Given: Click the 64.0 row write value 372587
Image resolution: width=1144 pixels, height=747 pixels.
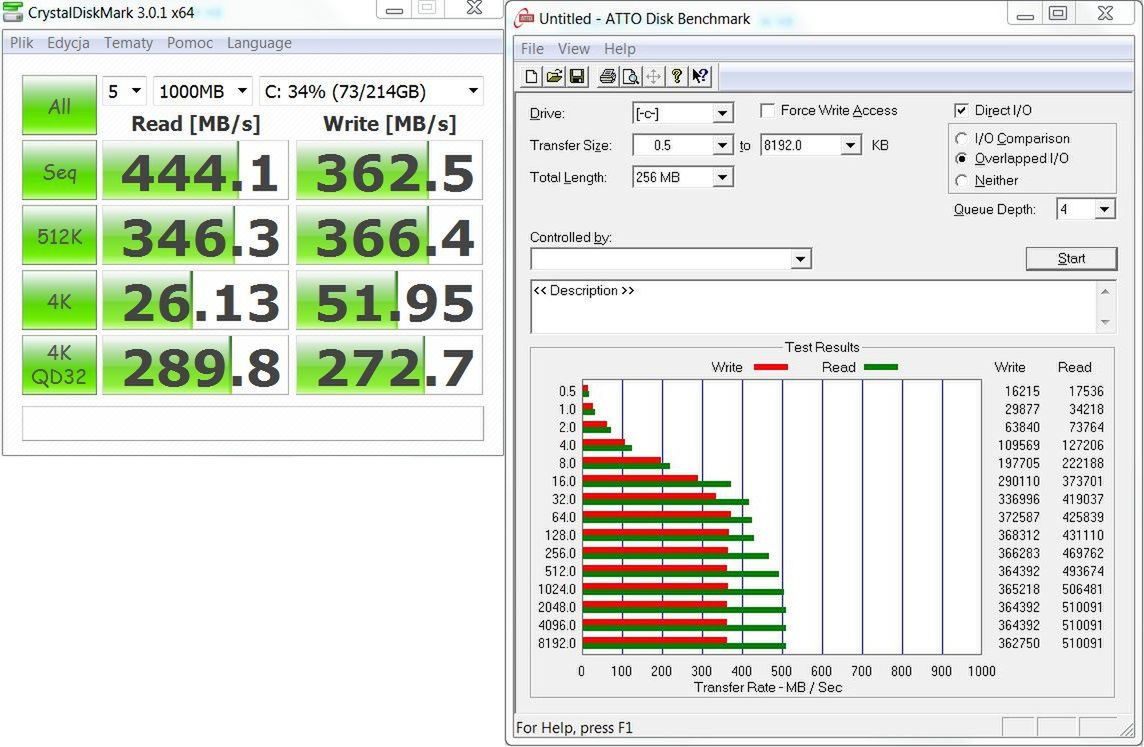Looking at the screenshot, I should tap(1019, 517).
